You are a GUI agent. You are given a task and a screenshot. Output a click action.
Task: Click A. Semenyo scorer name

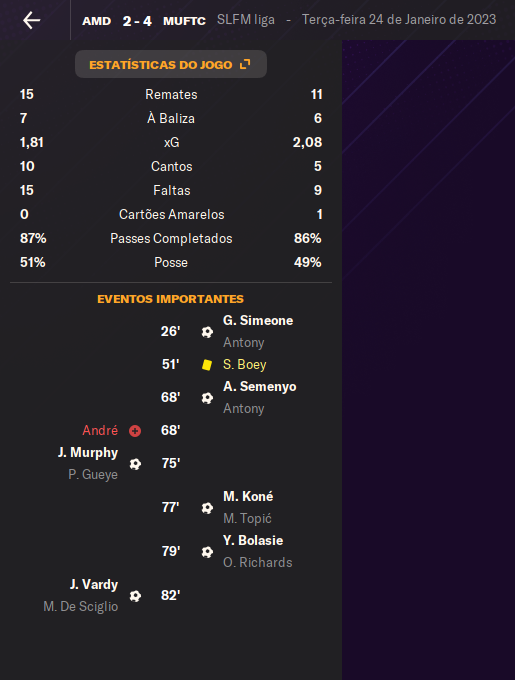(260, 386)
